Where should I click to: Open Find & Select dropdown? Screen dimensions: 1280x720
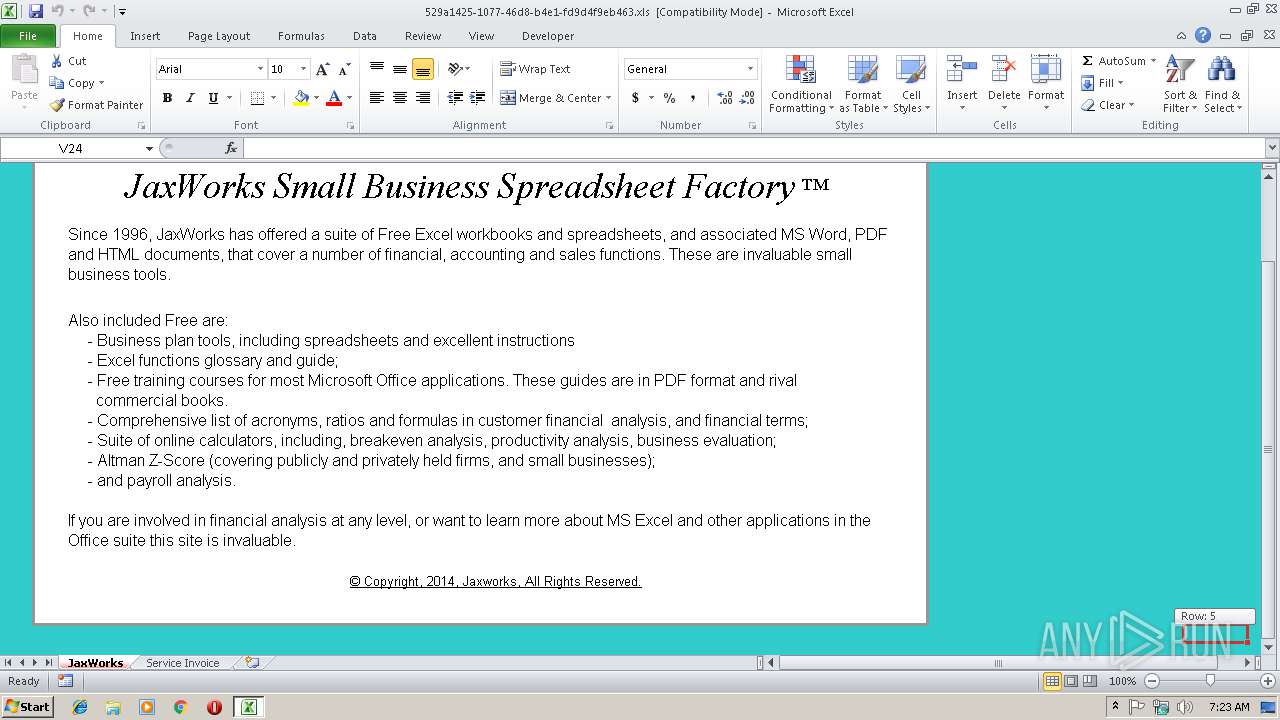click(1222, 84)
